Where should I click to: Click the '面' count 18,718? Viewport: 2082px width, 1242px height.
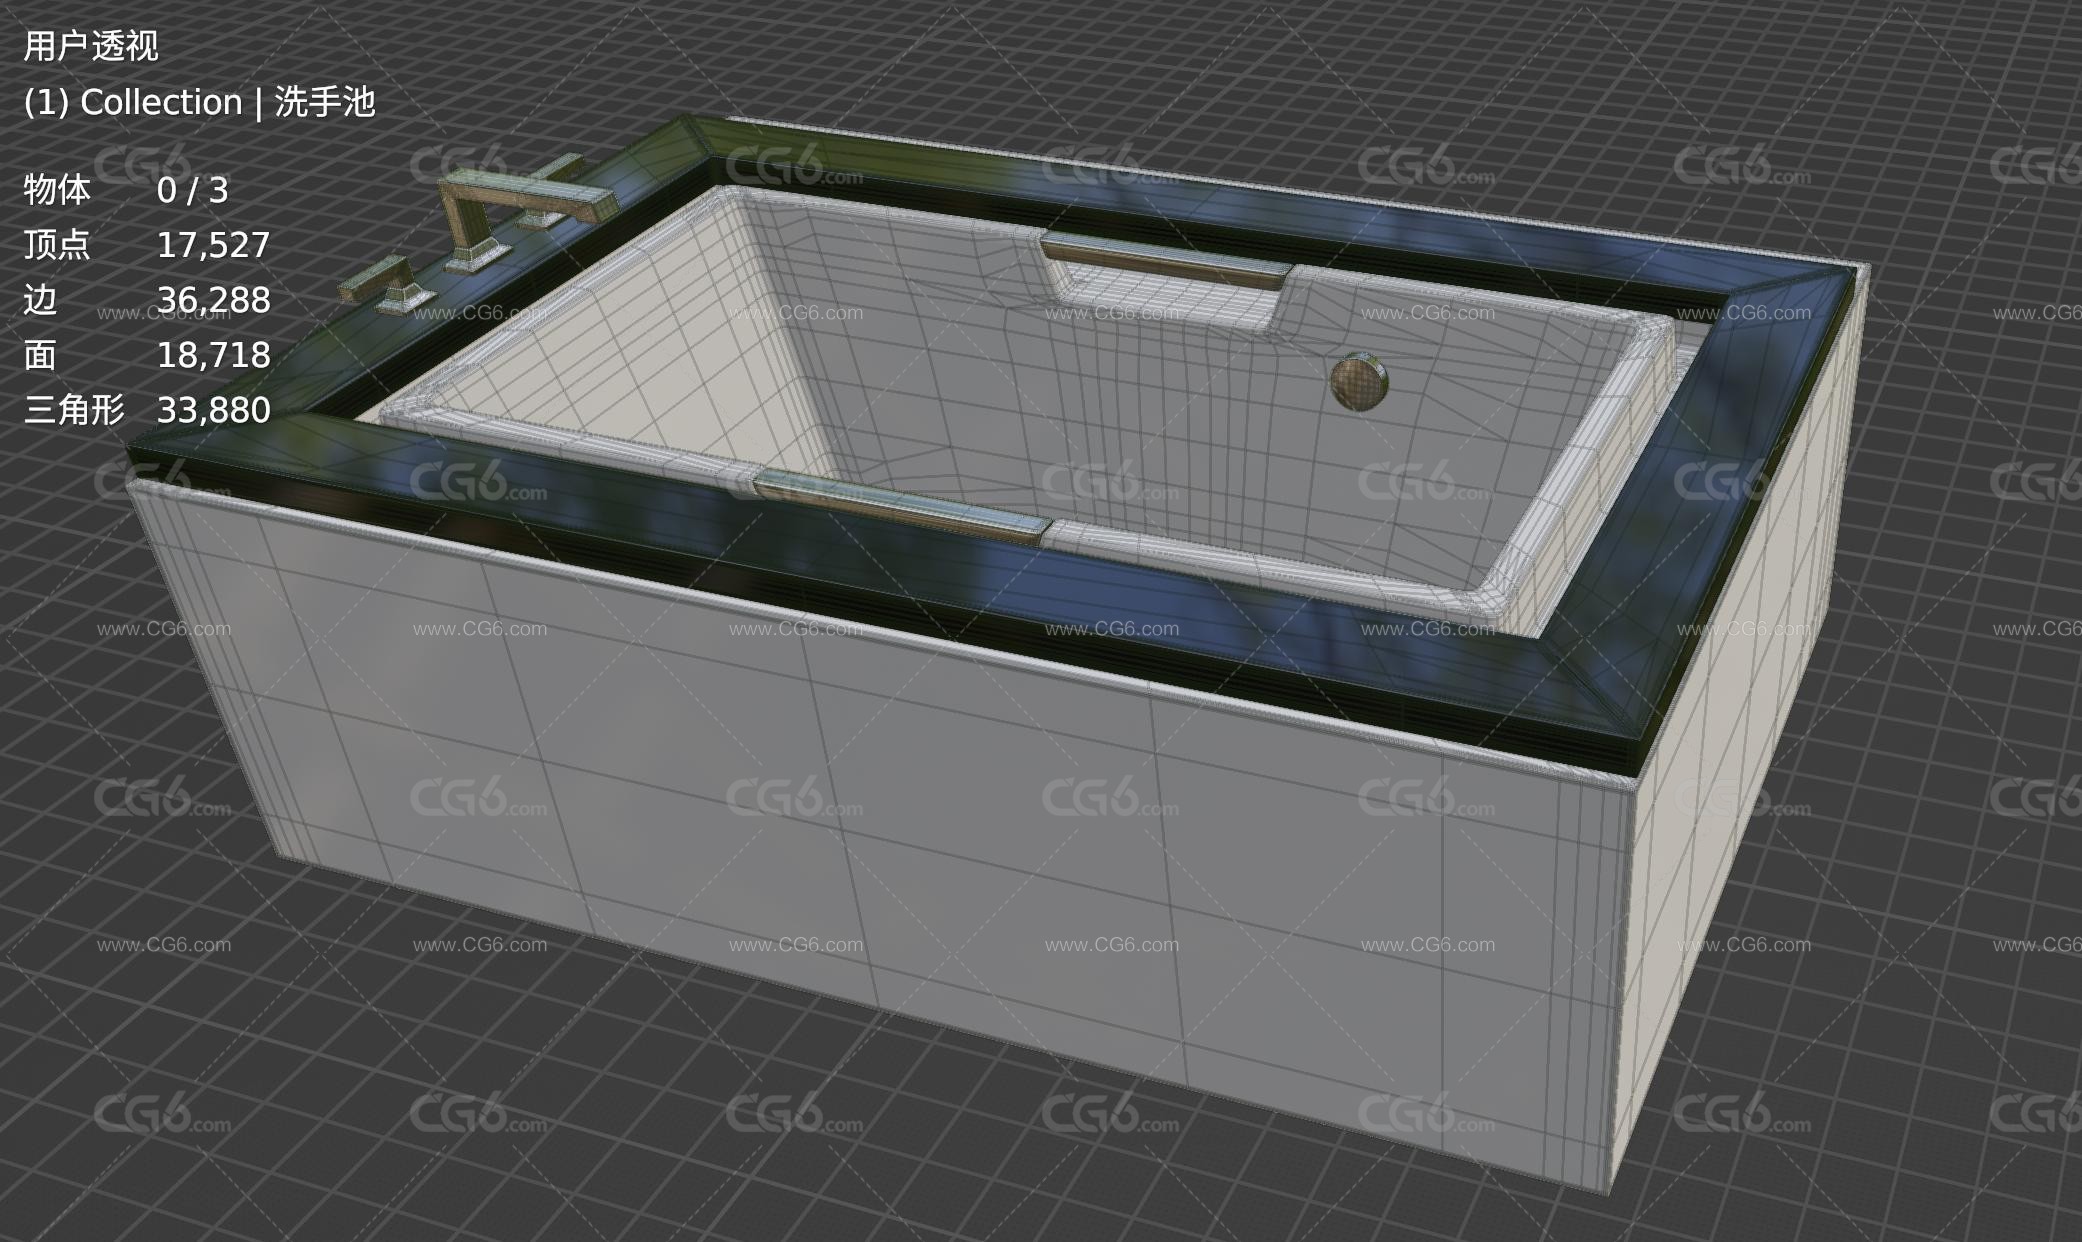(213, 355)
